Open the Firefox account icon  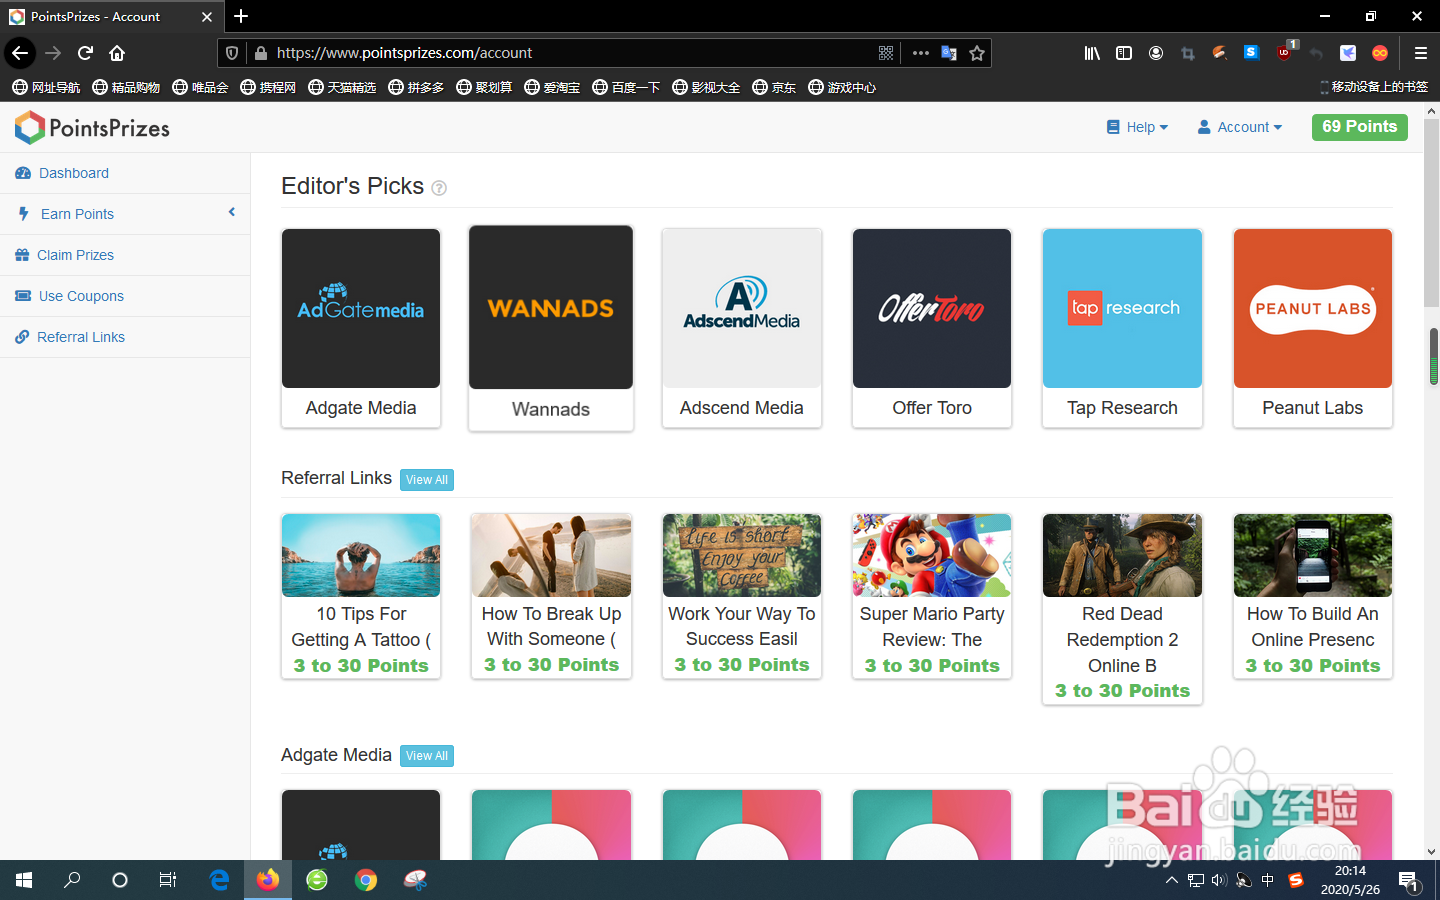(x=1156, y=53)
